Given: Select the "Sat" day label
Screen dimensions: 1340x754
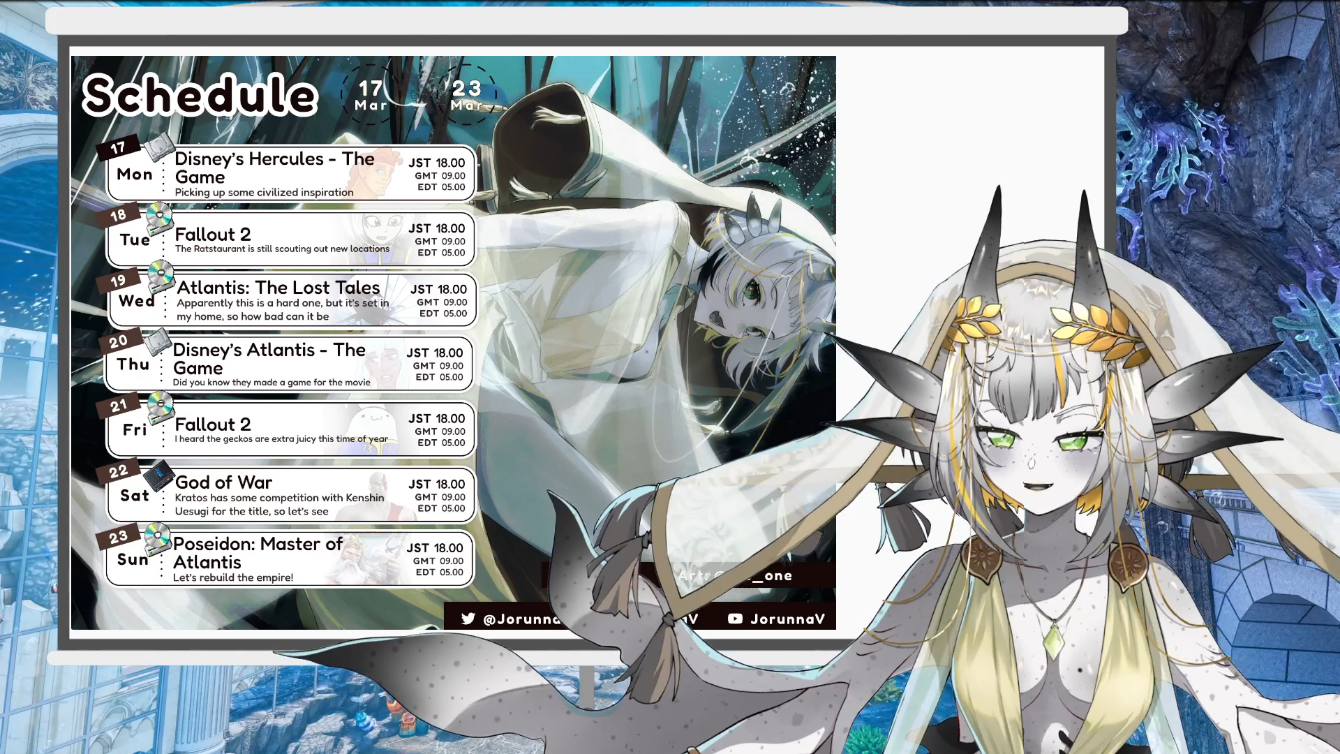Looking at the screenshot, I should (135, 495).
